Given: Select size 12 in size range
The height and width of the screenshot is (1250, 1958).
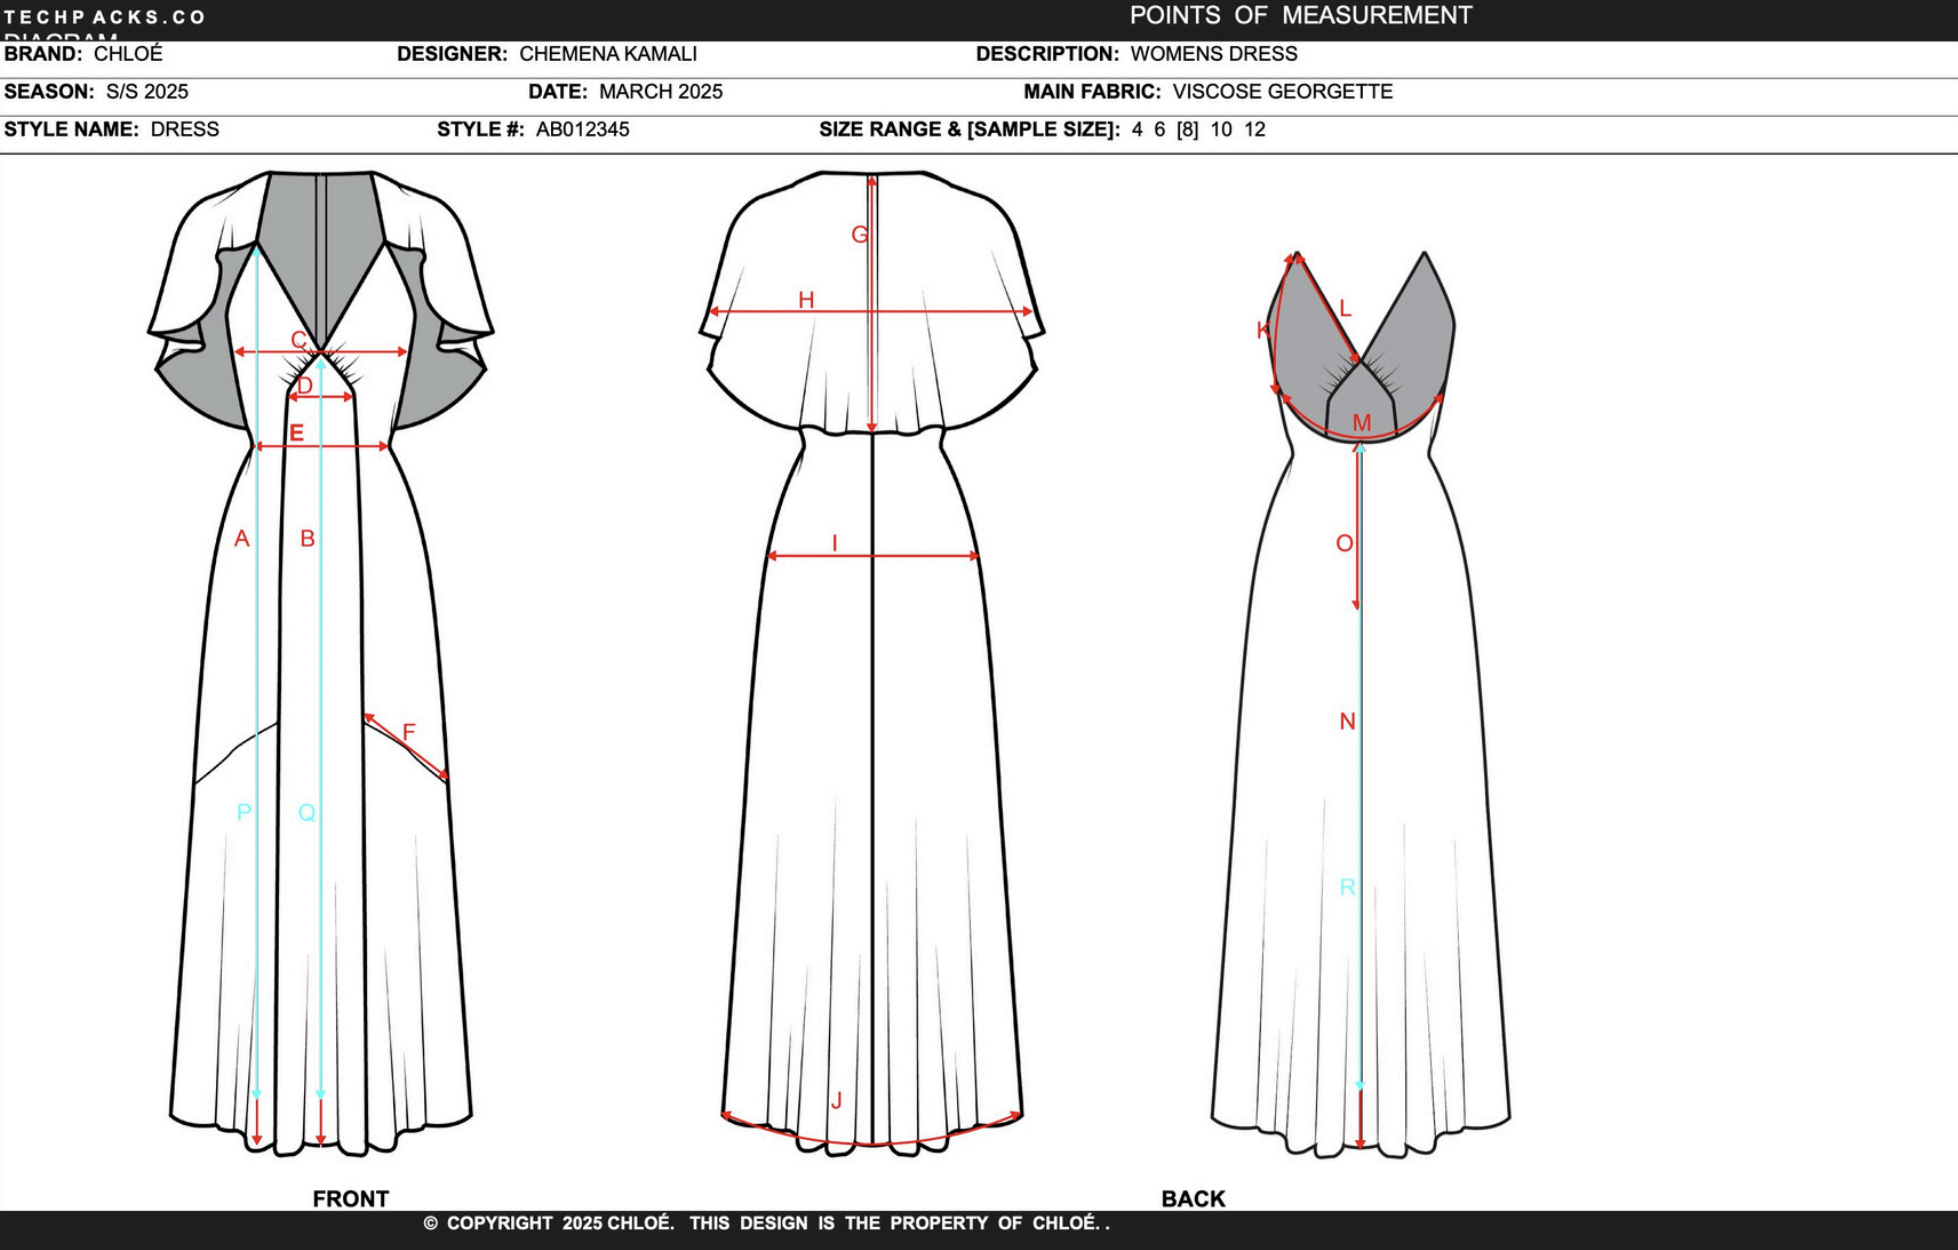Looking at the screenshot, I should 1255,130.
